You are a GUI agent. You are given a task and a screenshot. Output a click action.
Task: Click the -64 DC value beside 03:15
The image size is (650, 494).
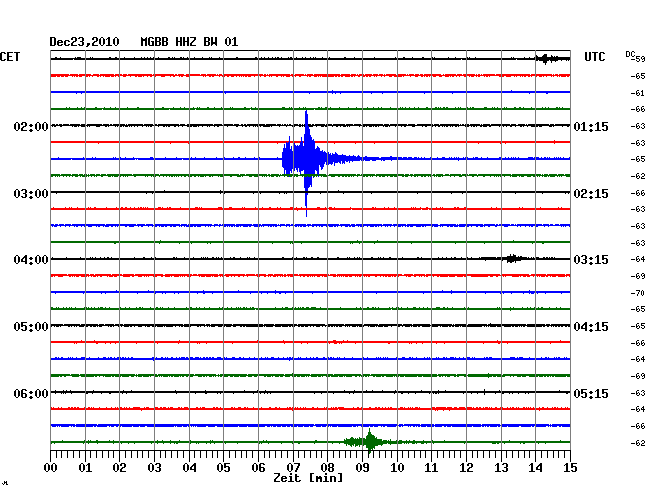(638, 259)
